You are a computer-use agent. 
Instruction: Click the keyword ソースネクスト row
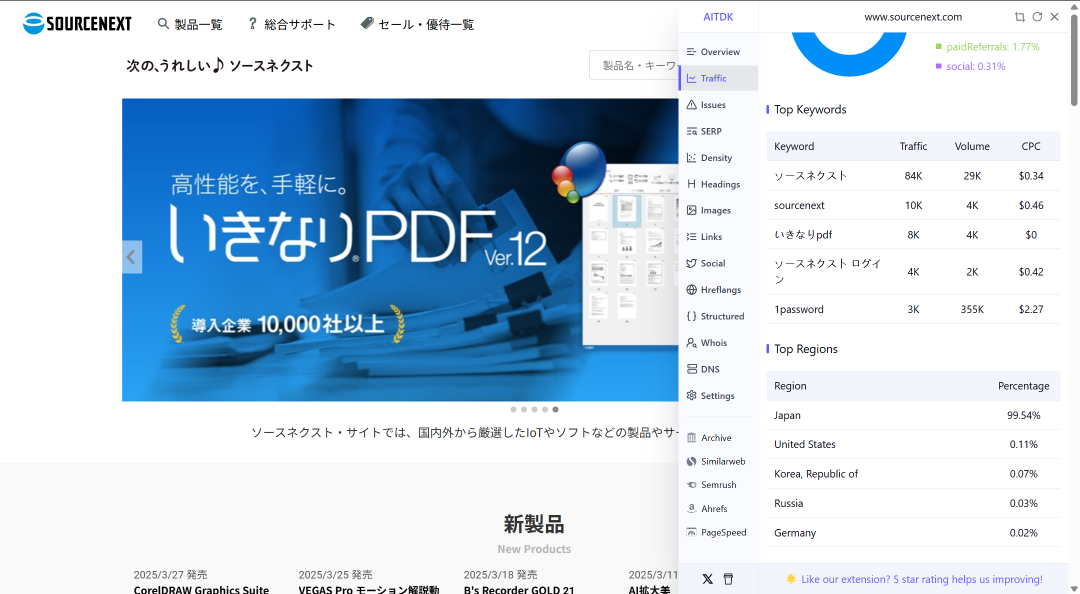click(913, 176)
